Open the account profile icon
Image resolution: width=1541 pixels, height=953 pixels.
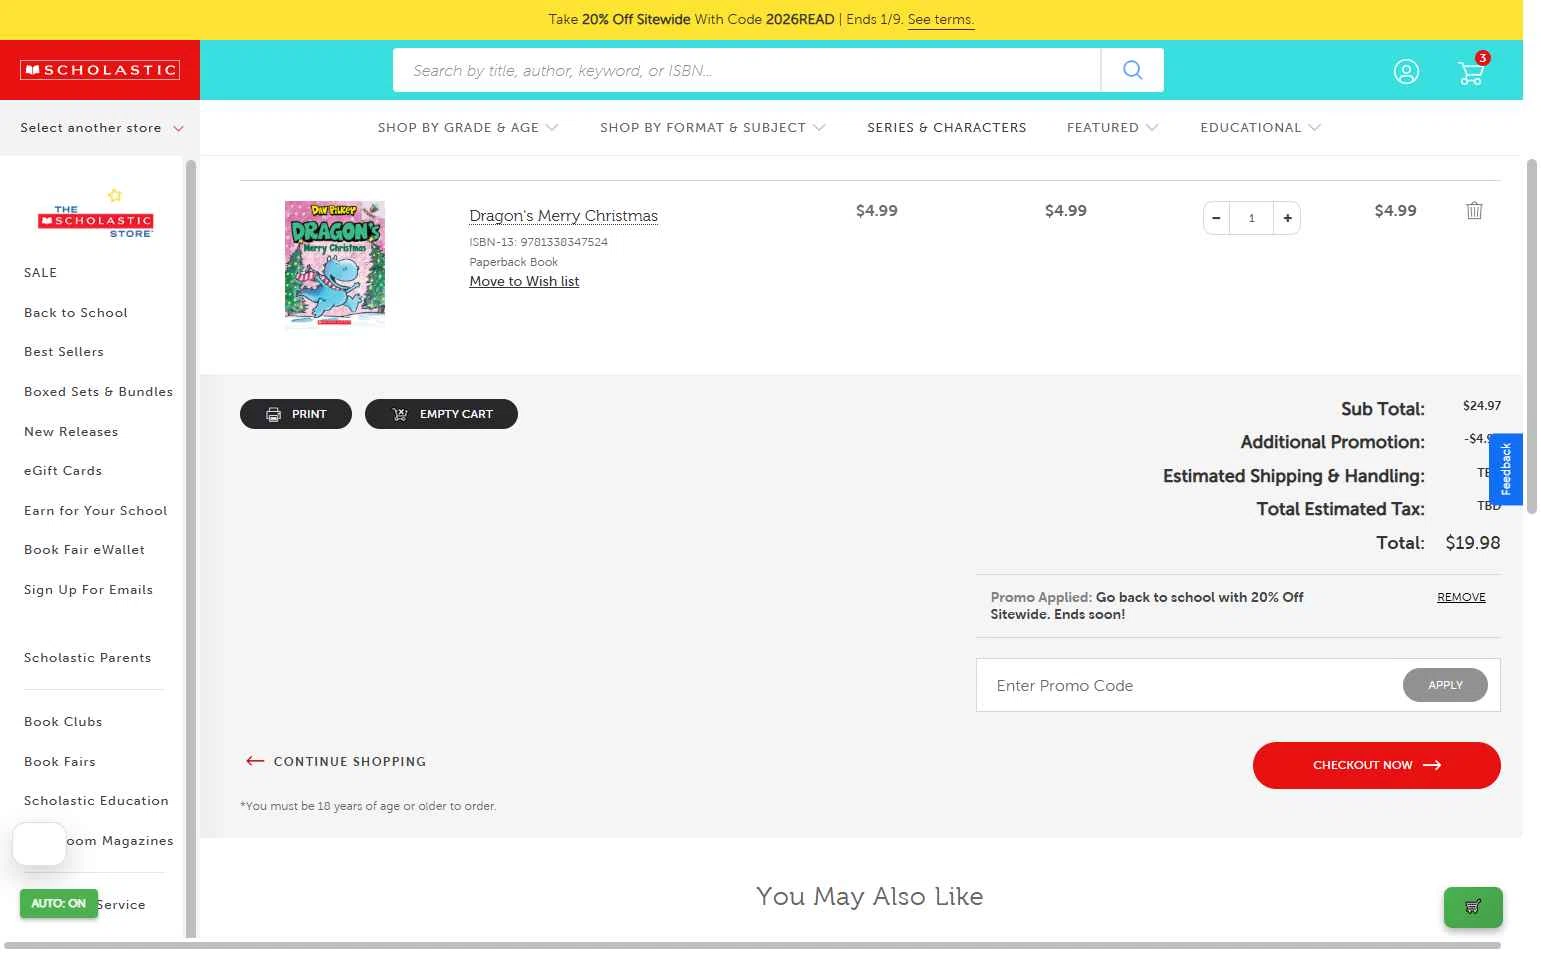click(x=1406, y=72)
